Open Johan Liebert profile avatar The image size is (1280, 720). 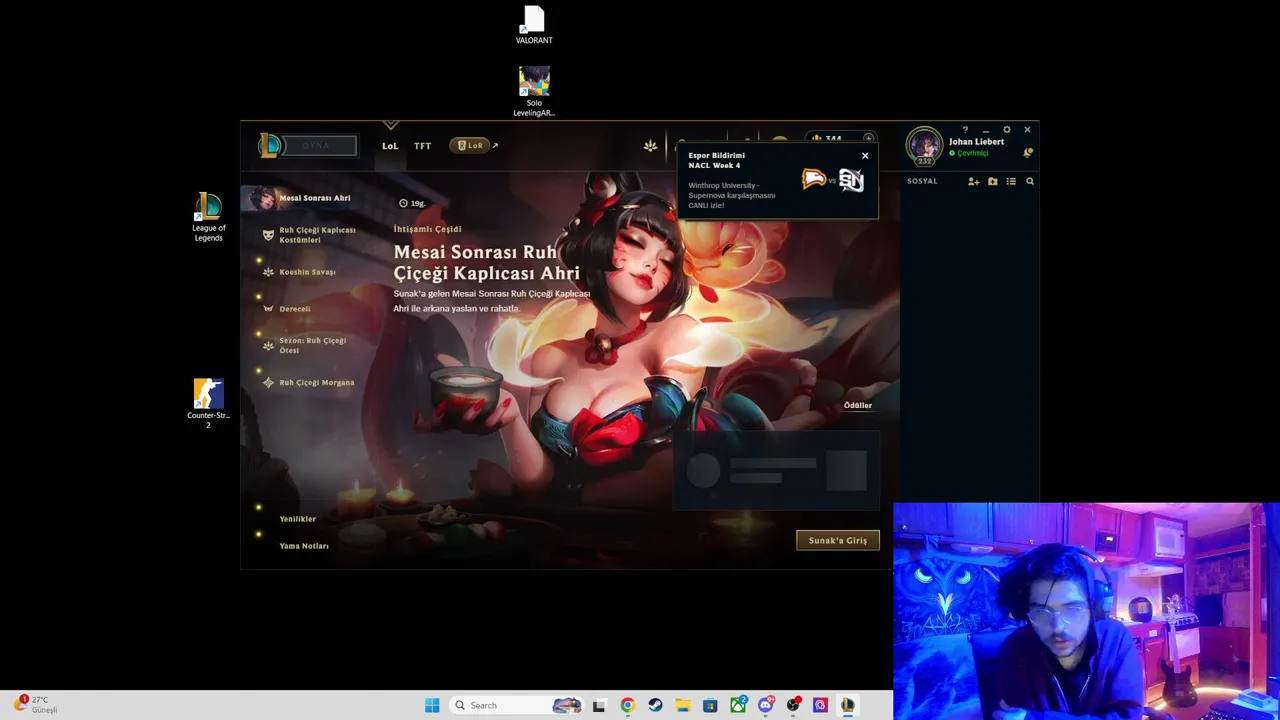pyautogui.click(x=925, y=146)
